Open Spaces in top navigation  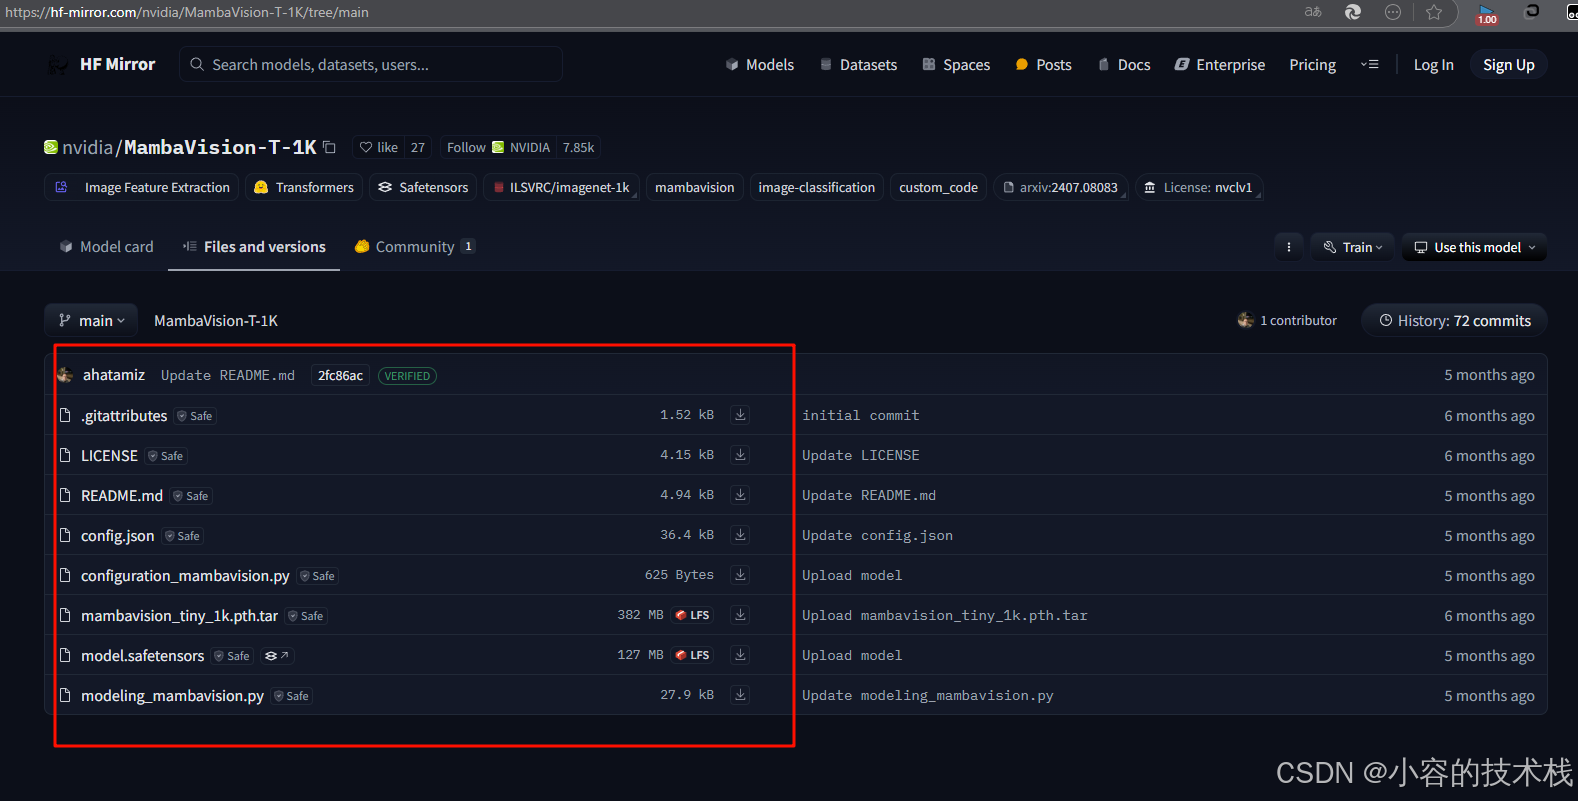point(956,64)
